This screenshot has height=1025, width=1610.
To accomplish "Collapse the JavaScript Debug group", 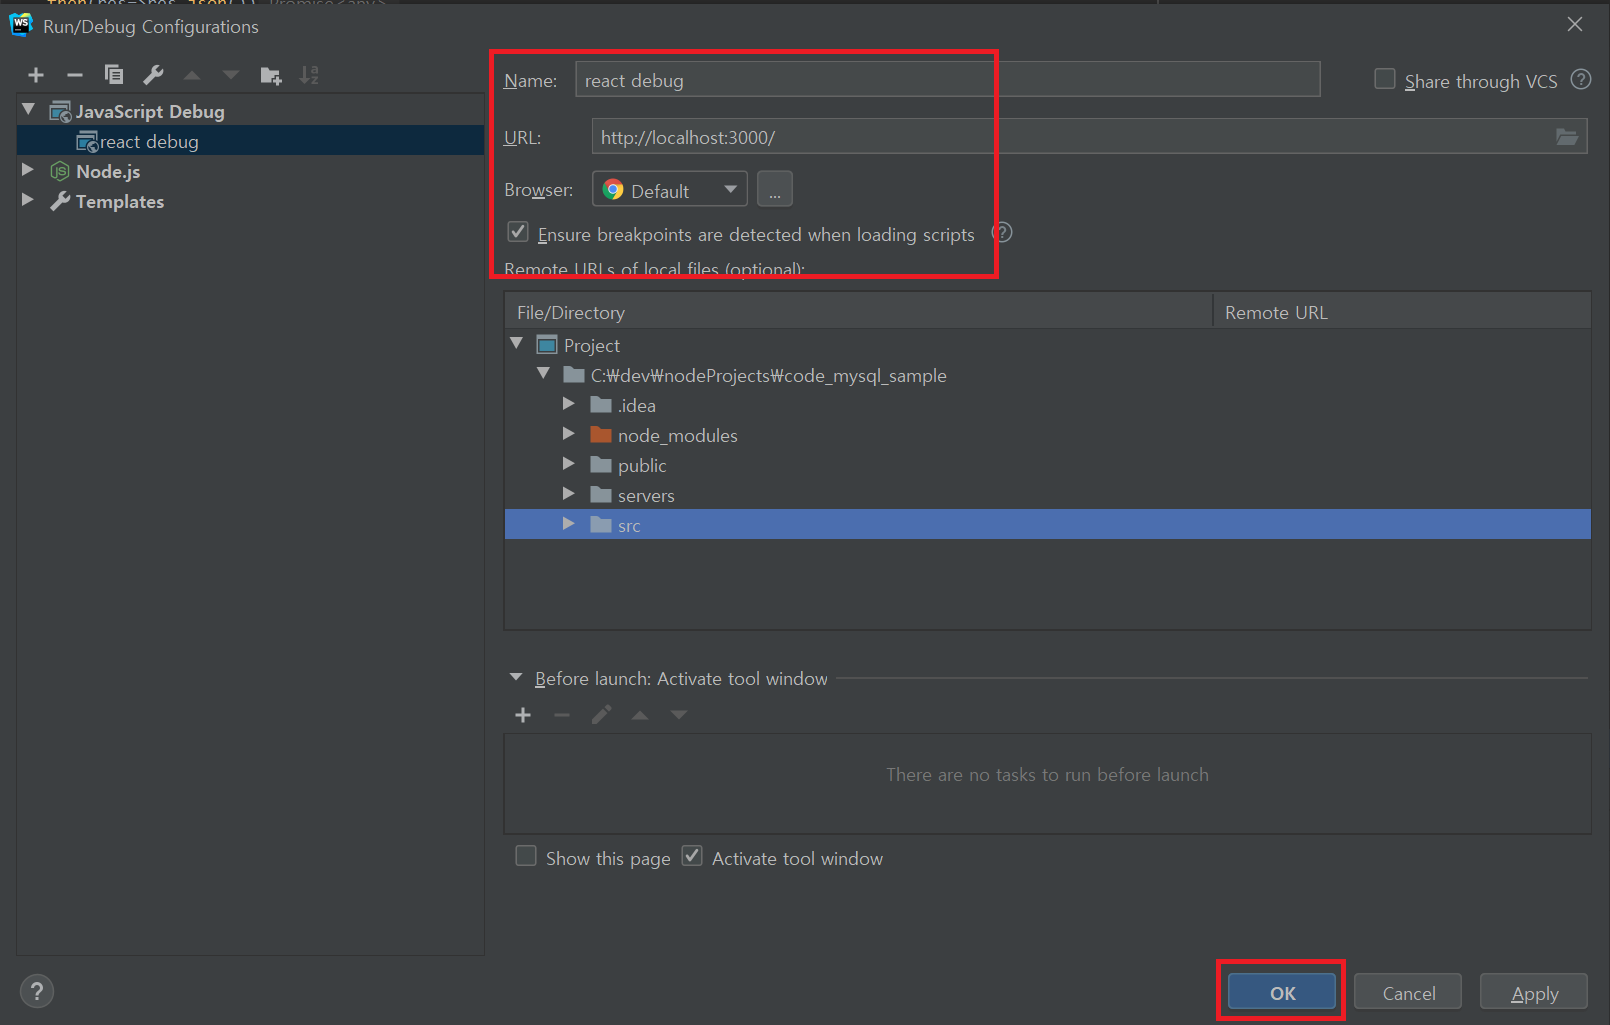I will pos(28,109).
